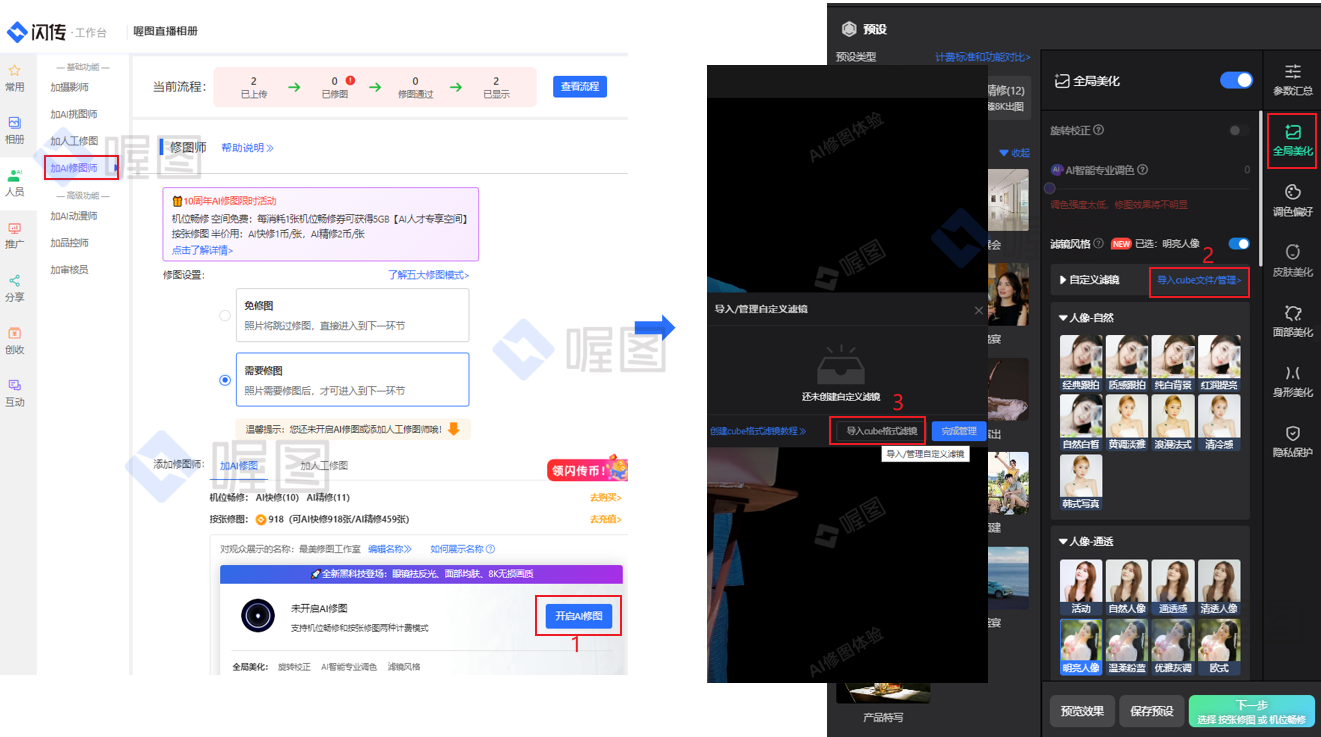This screenshot has width=1321, height=737.
Task: Click the 闪传 logo
Action: tap(37, 32)
